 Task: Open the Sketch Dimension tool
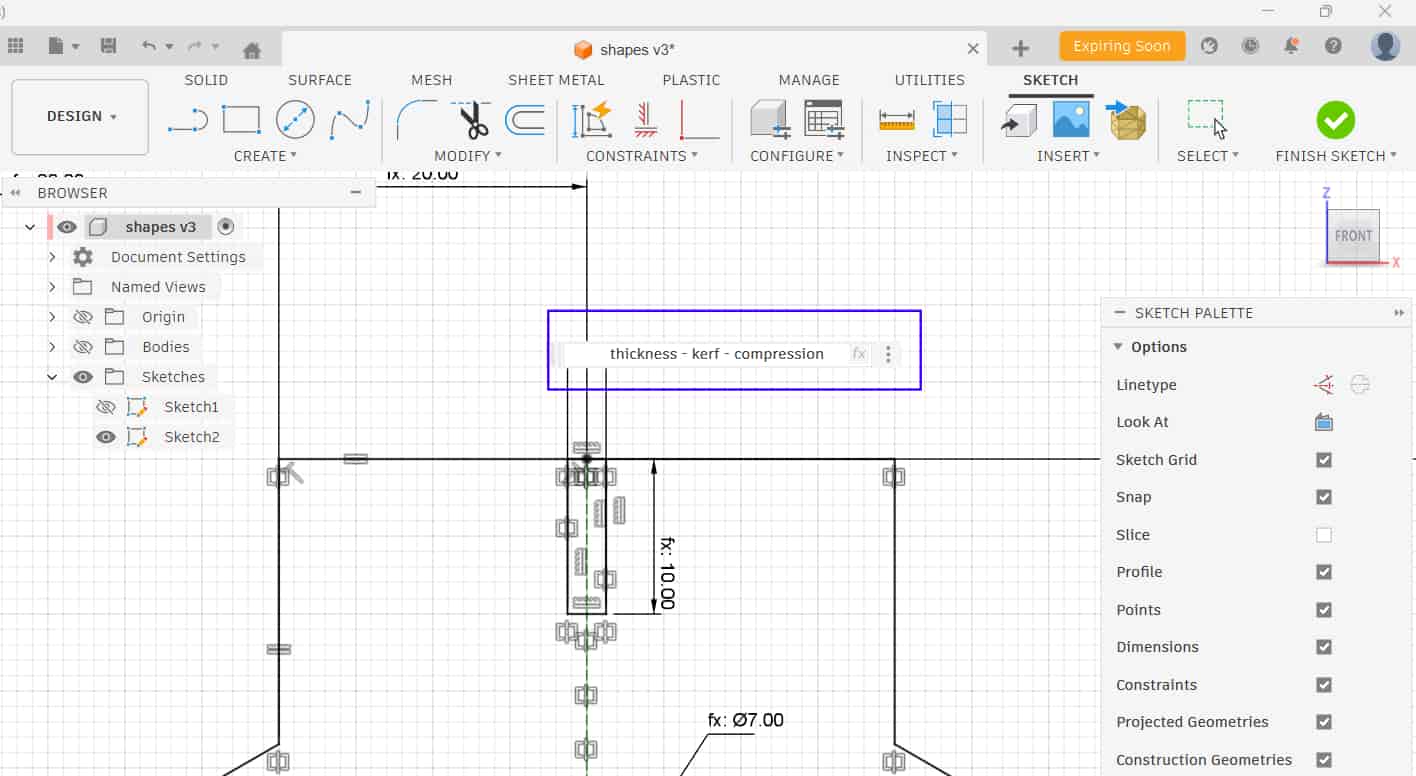[592, 120]
